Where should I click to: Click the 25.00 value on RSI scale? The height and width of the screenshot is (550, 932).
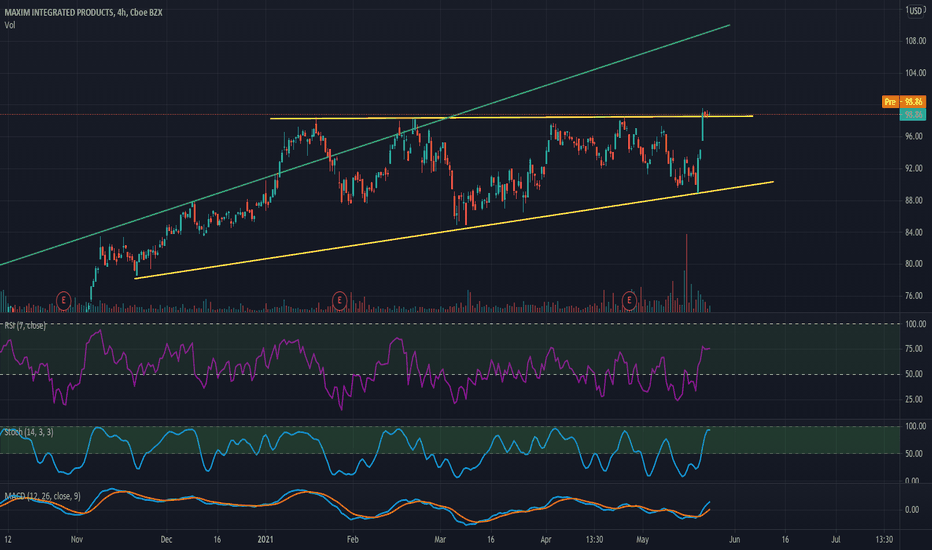(915, 400)
